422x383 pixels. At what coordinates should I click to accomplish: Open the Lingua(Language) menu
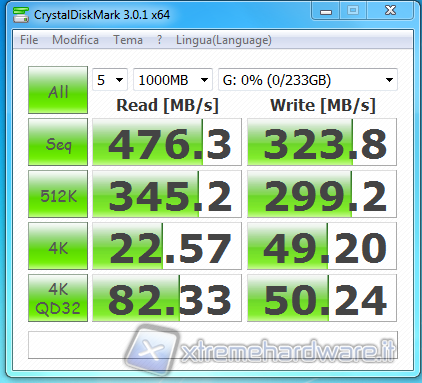click(224, 40)
